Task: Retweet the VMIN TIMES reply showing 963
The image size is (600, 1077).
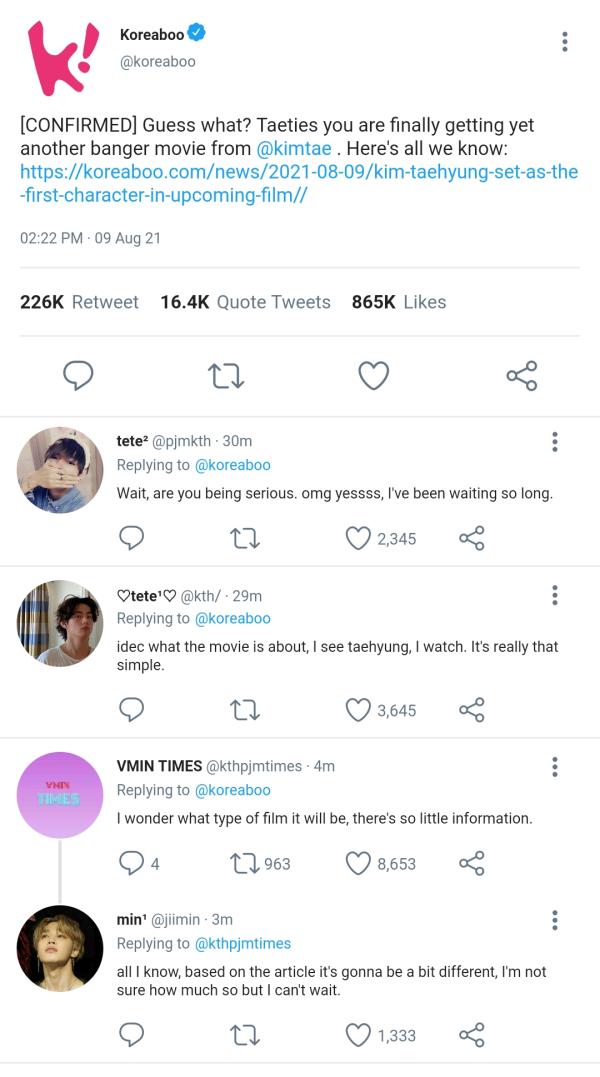Action: (x=245, y=863)
